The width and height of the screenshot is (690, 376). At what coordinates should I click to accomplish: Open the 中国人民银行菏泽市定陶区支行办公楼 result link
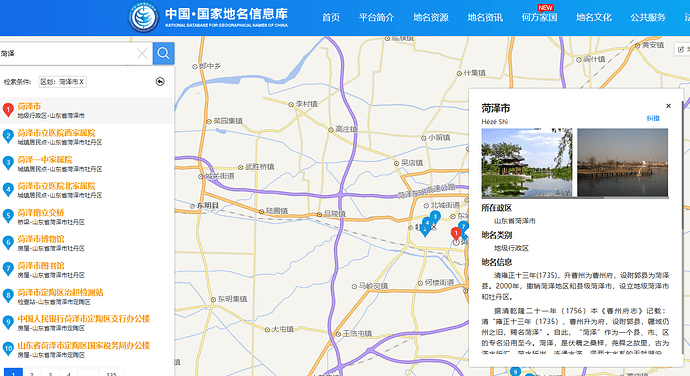click(x=84, y=319)
